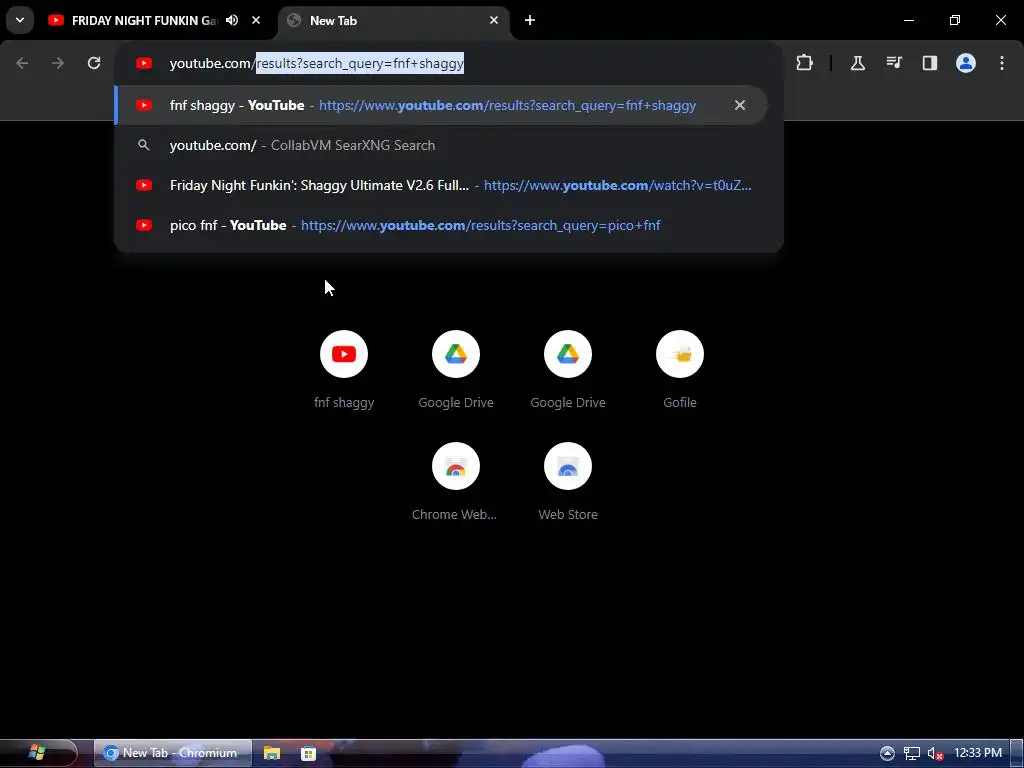Screen dimensions: 1024x768
Task: Open the Windows Start button
Action: (37, 753)
